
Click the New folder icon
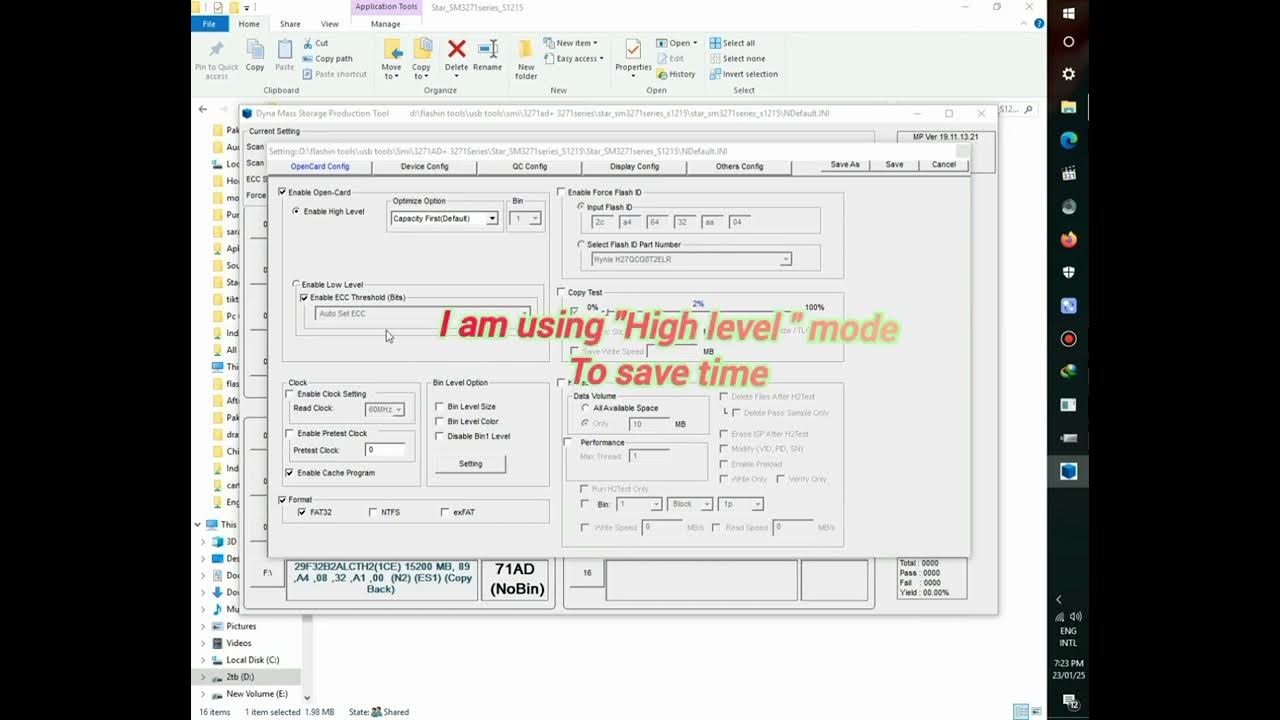point(526,50)
